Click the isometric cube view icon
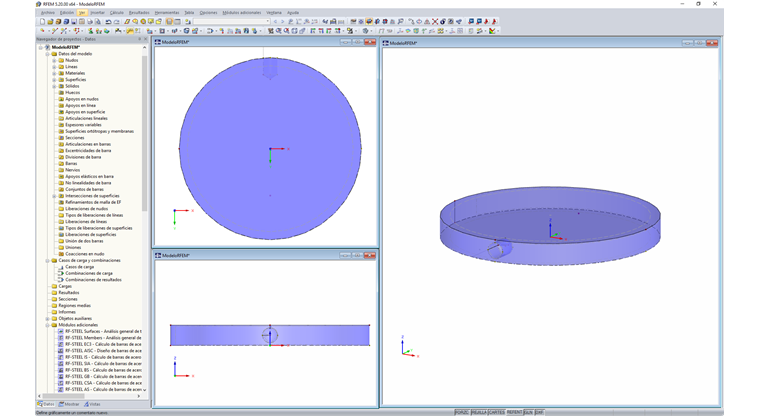Viewport: 760px width, 416px height. (365, 31)
